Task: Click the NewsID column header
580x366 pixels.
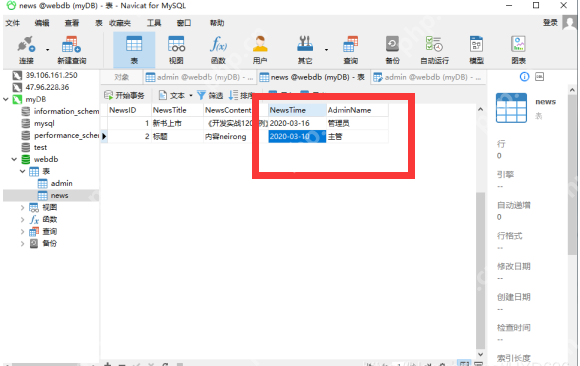Action: tap(129, 110)
